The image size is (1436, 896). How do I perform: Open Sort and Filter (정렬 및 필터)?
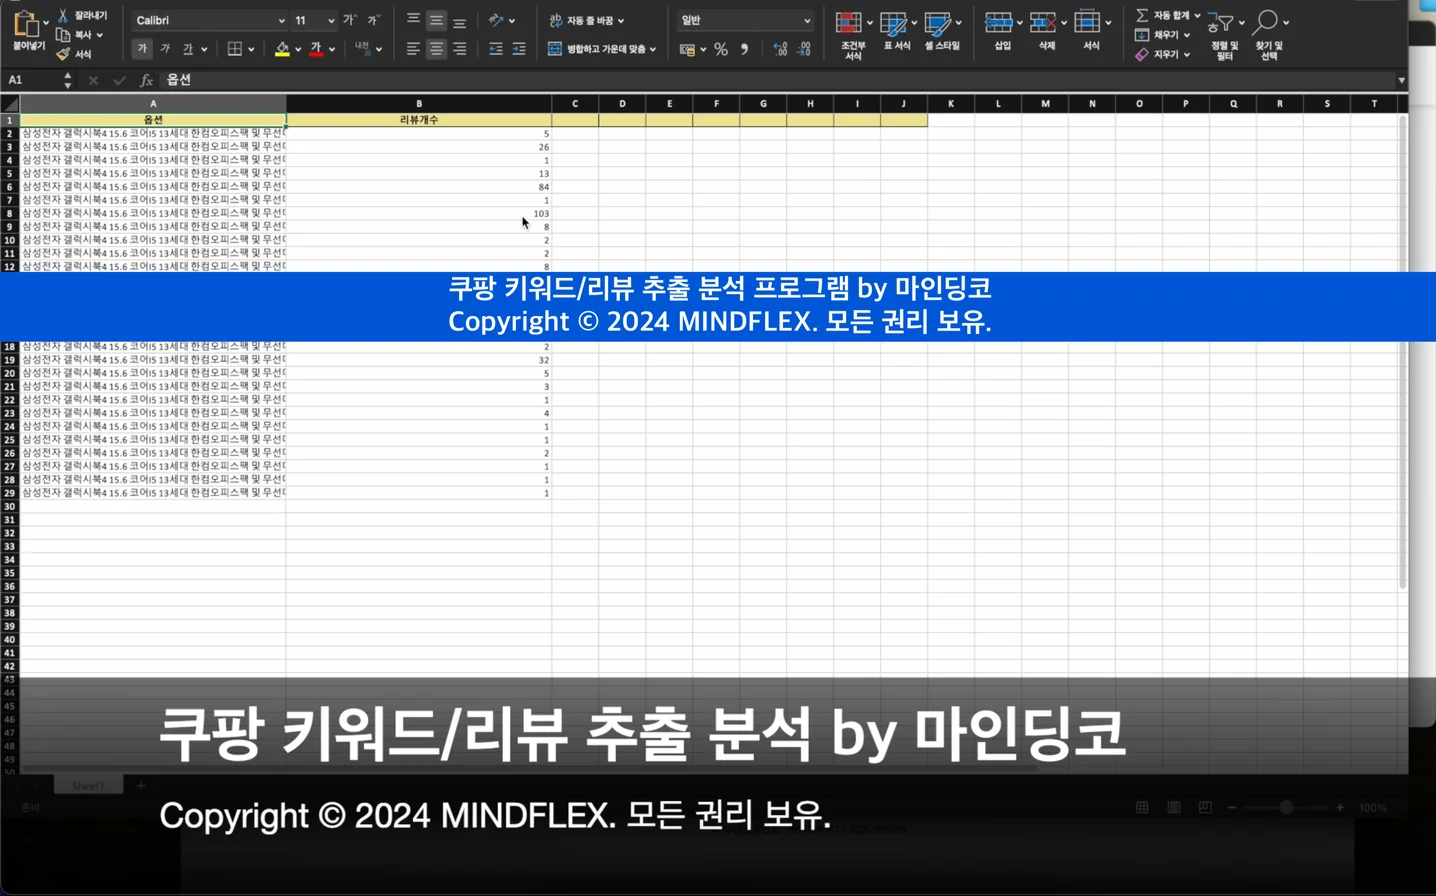pyautogui.click(x=1224, y=35)
